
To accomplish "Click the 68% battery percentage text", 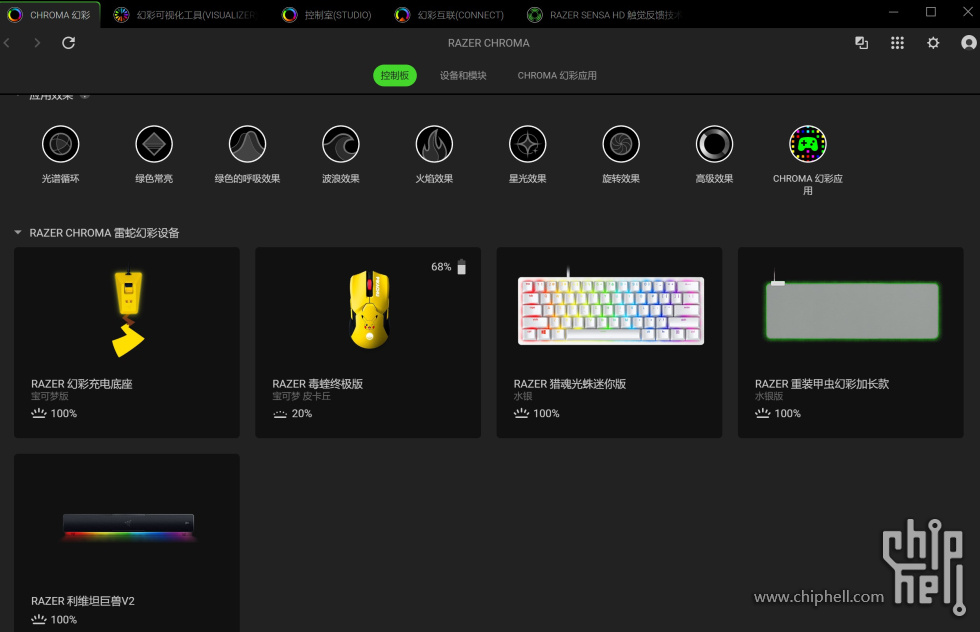I will click(441, 267).
